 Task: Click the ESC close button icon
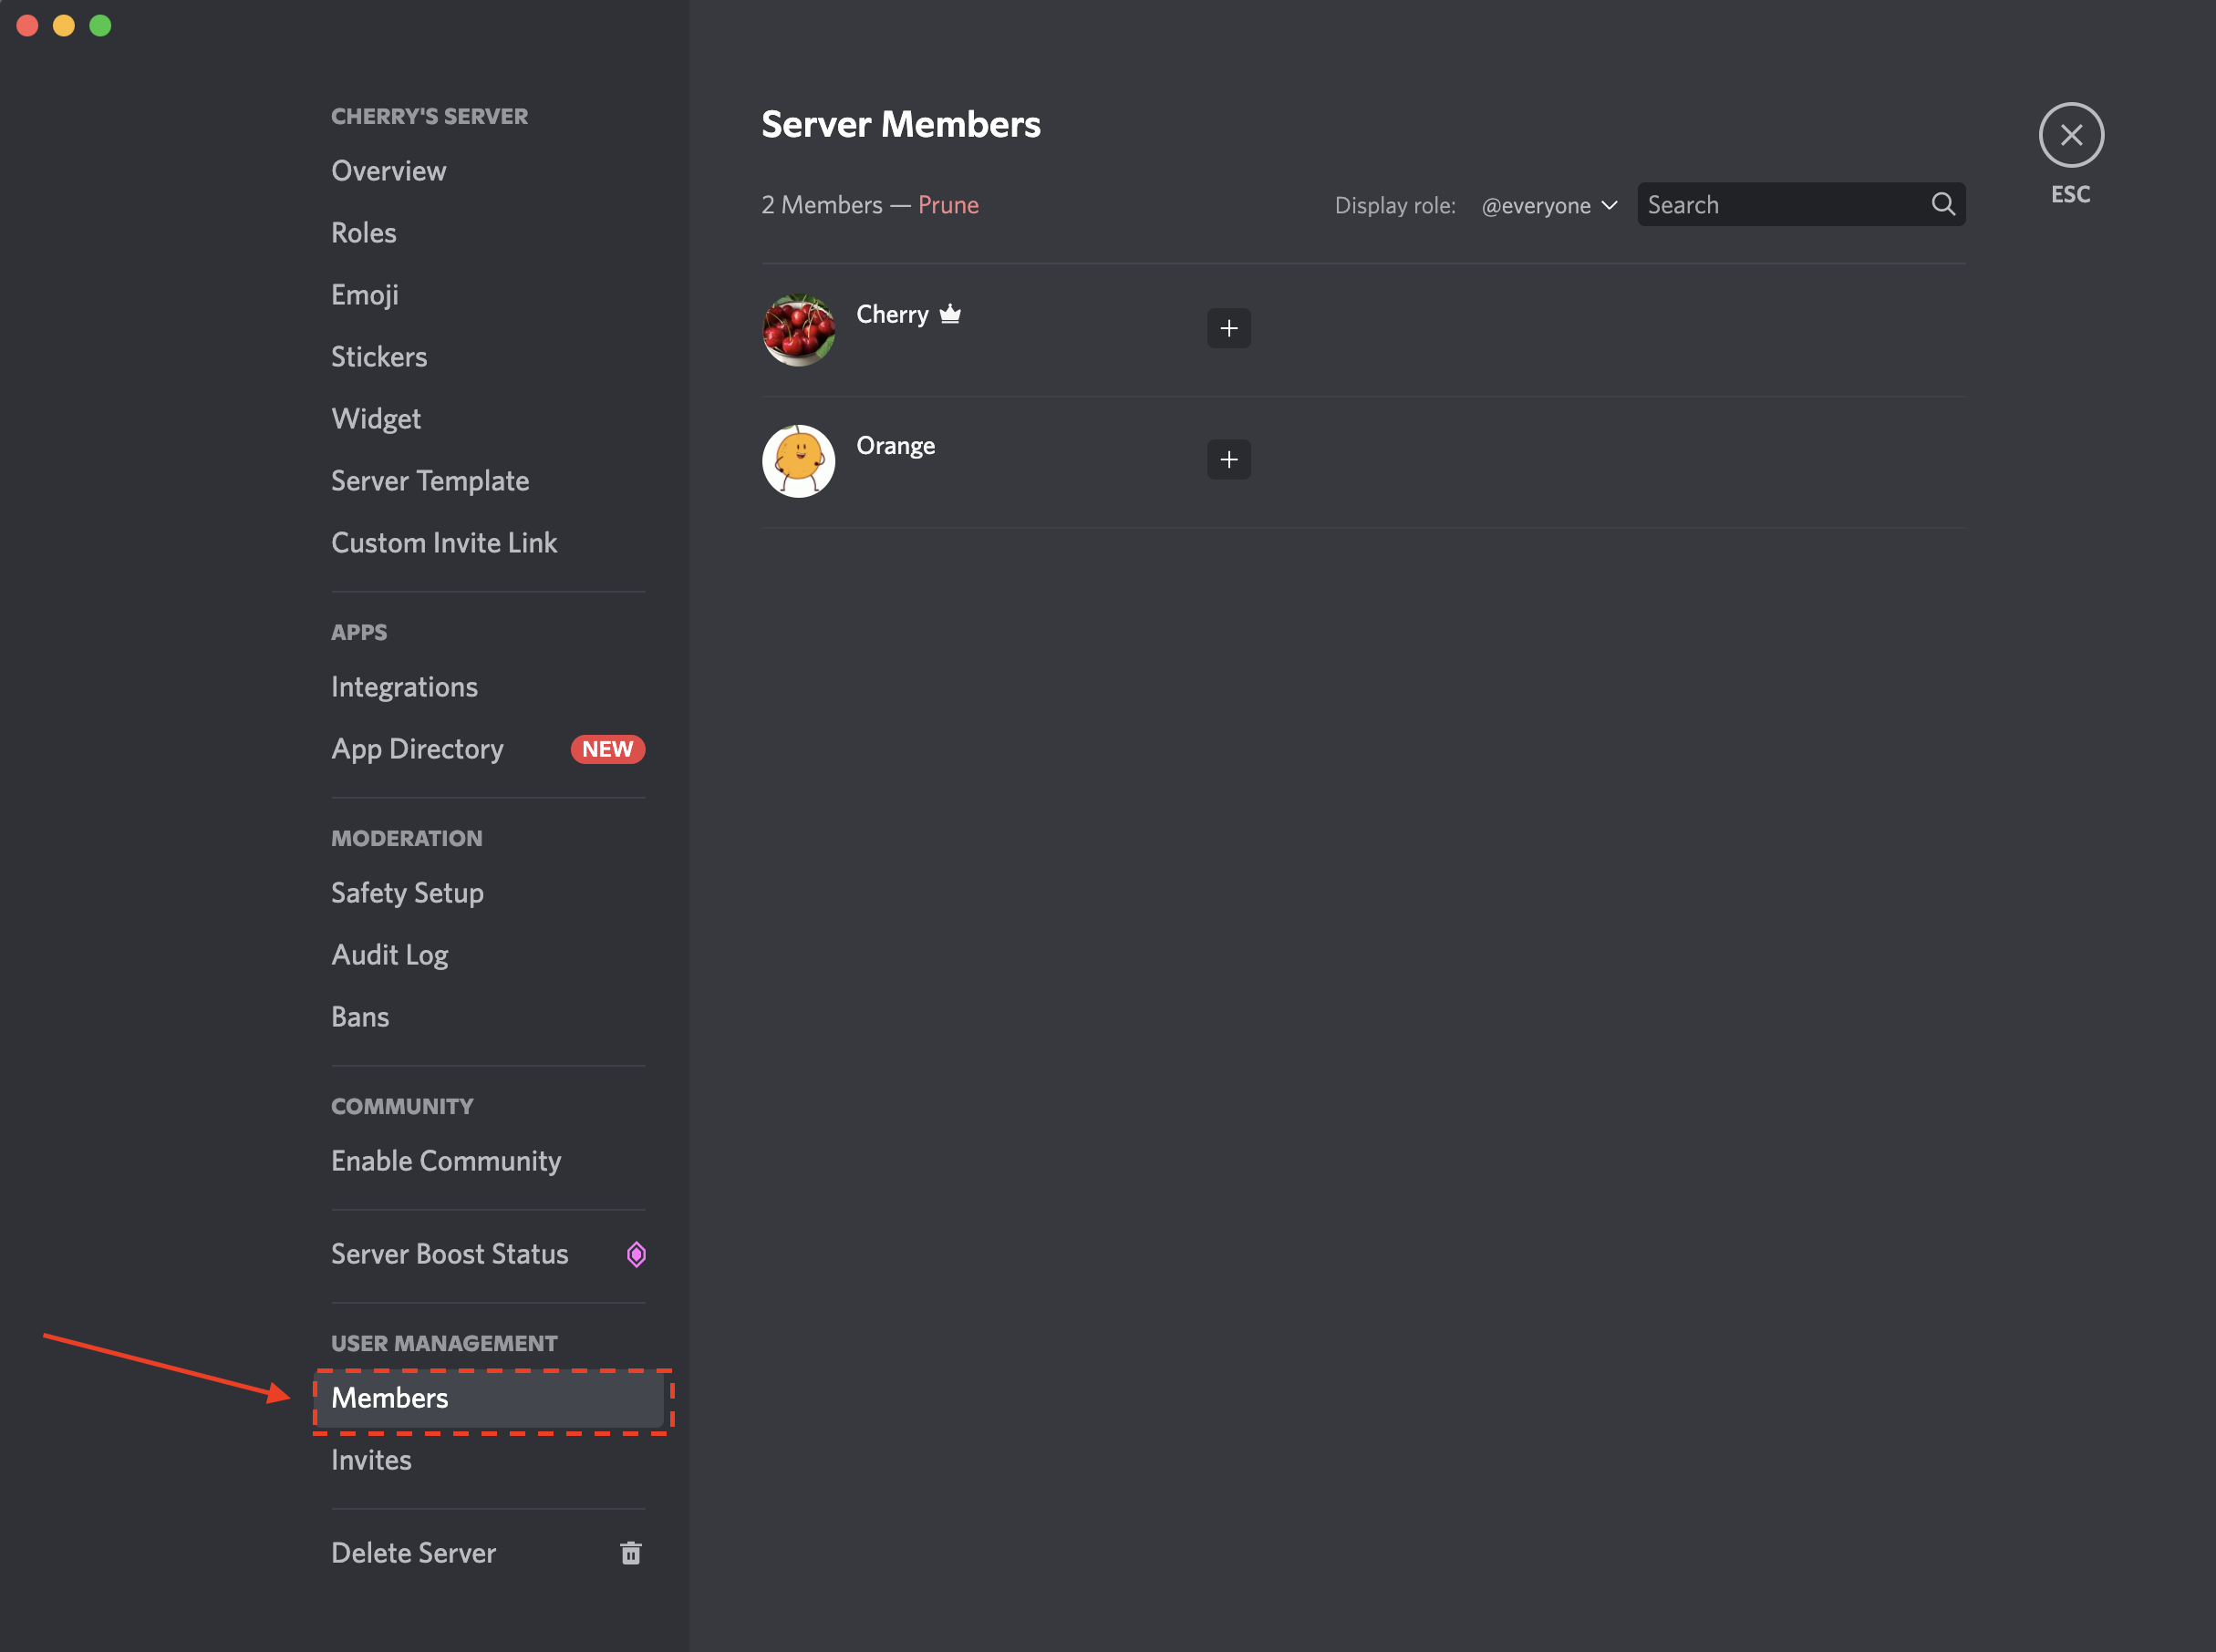point(2068,135)
